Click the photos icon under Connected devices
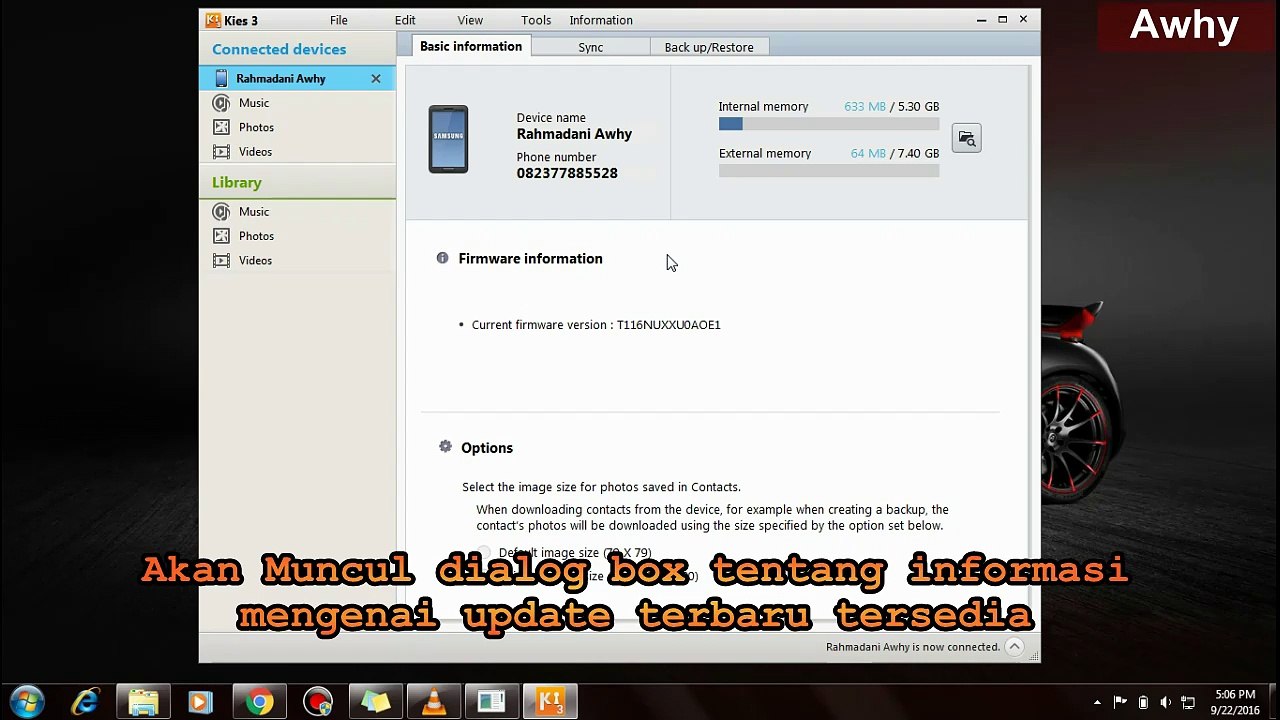The height and width of the screenshot is (720, 1280). [x=221, y=127]
